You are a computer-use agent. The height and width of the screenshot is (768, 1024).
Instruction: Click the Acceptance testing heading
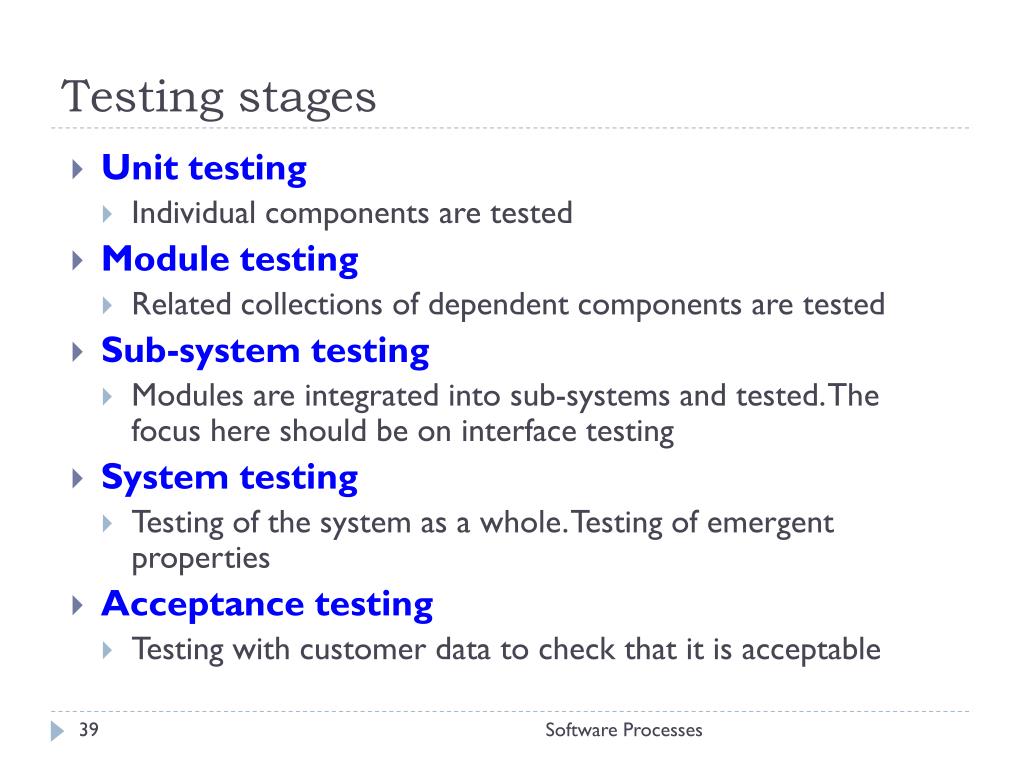267,605
